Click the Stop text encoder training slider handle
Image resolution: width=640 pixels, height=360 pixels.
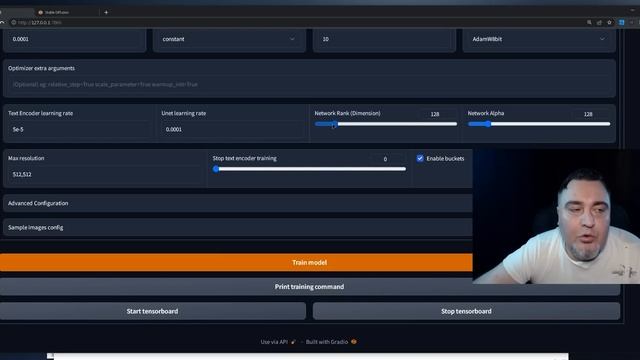216,169
